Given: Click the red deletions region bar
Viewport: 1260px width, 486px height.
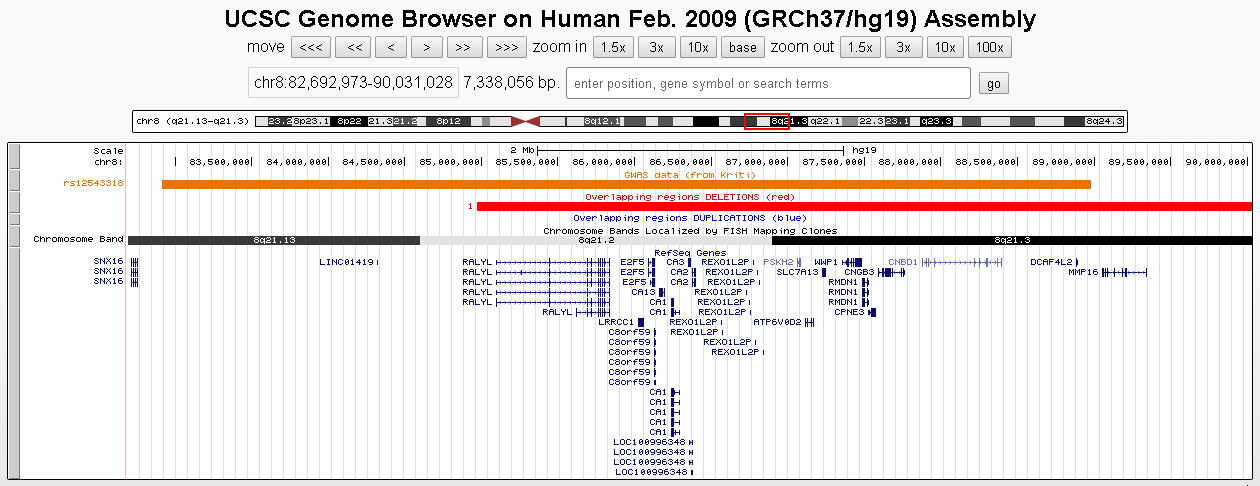Looking at the screenshot, I should (864, 206).
